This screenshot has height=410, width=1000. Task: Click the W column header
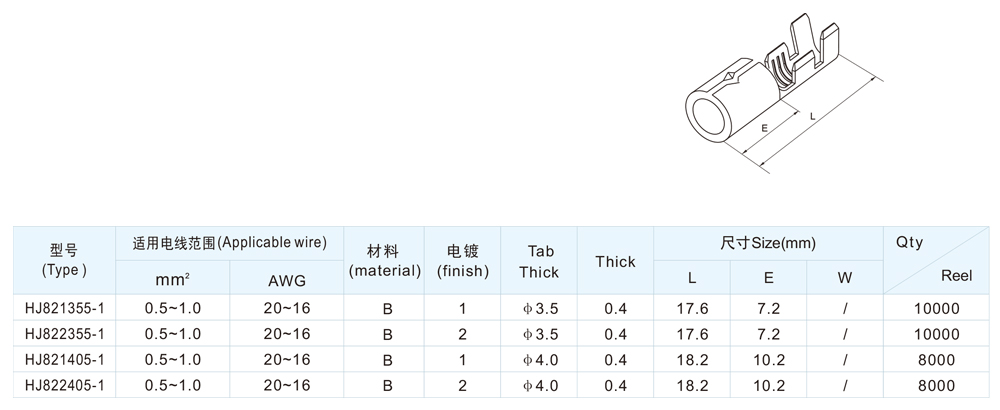(845, 279)
